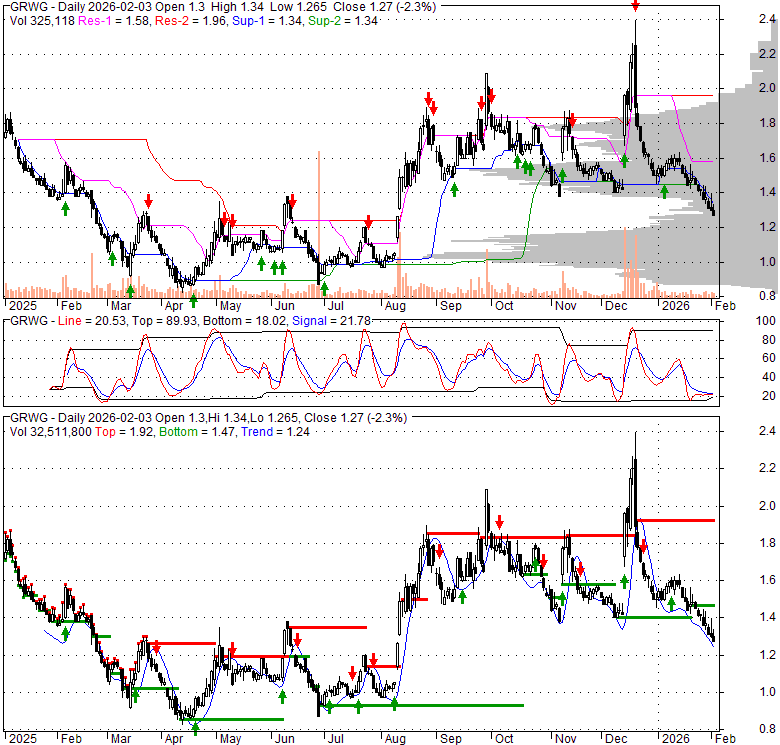This screenshot has height=745, width=780.
Task: Select the green arrow in early January 2026, top chart
Action: (664, 192)
